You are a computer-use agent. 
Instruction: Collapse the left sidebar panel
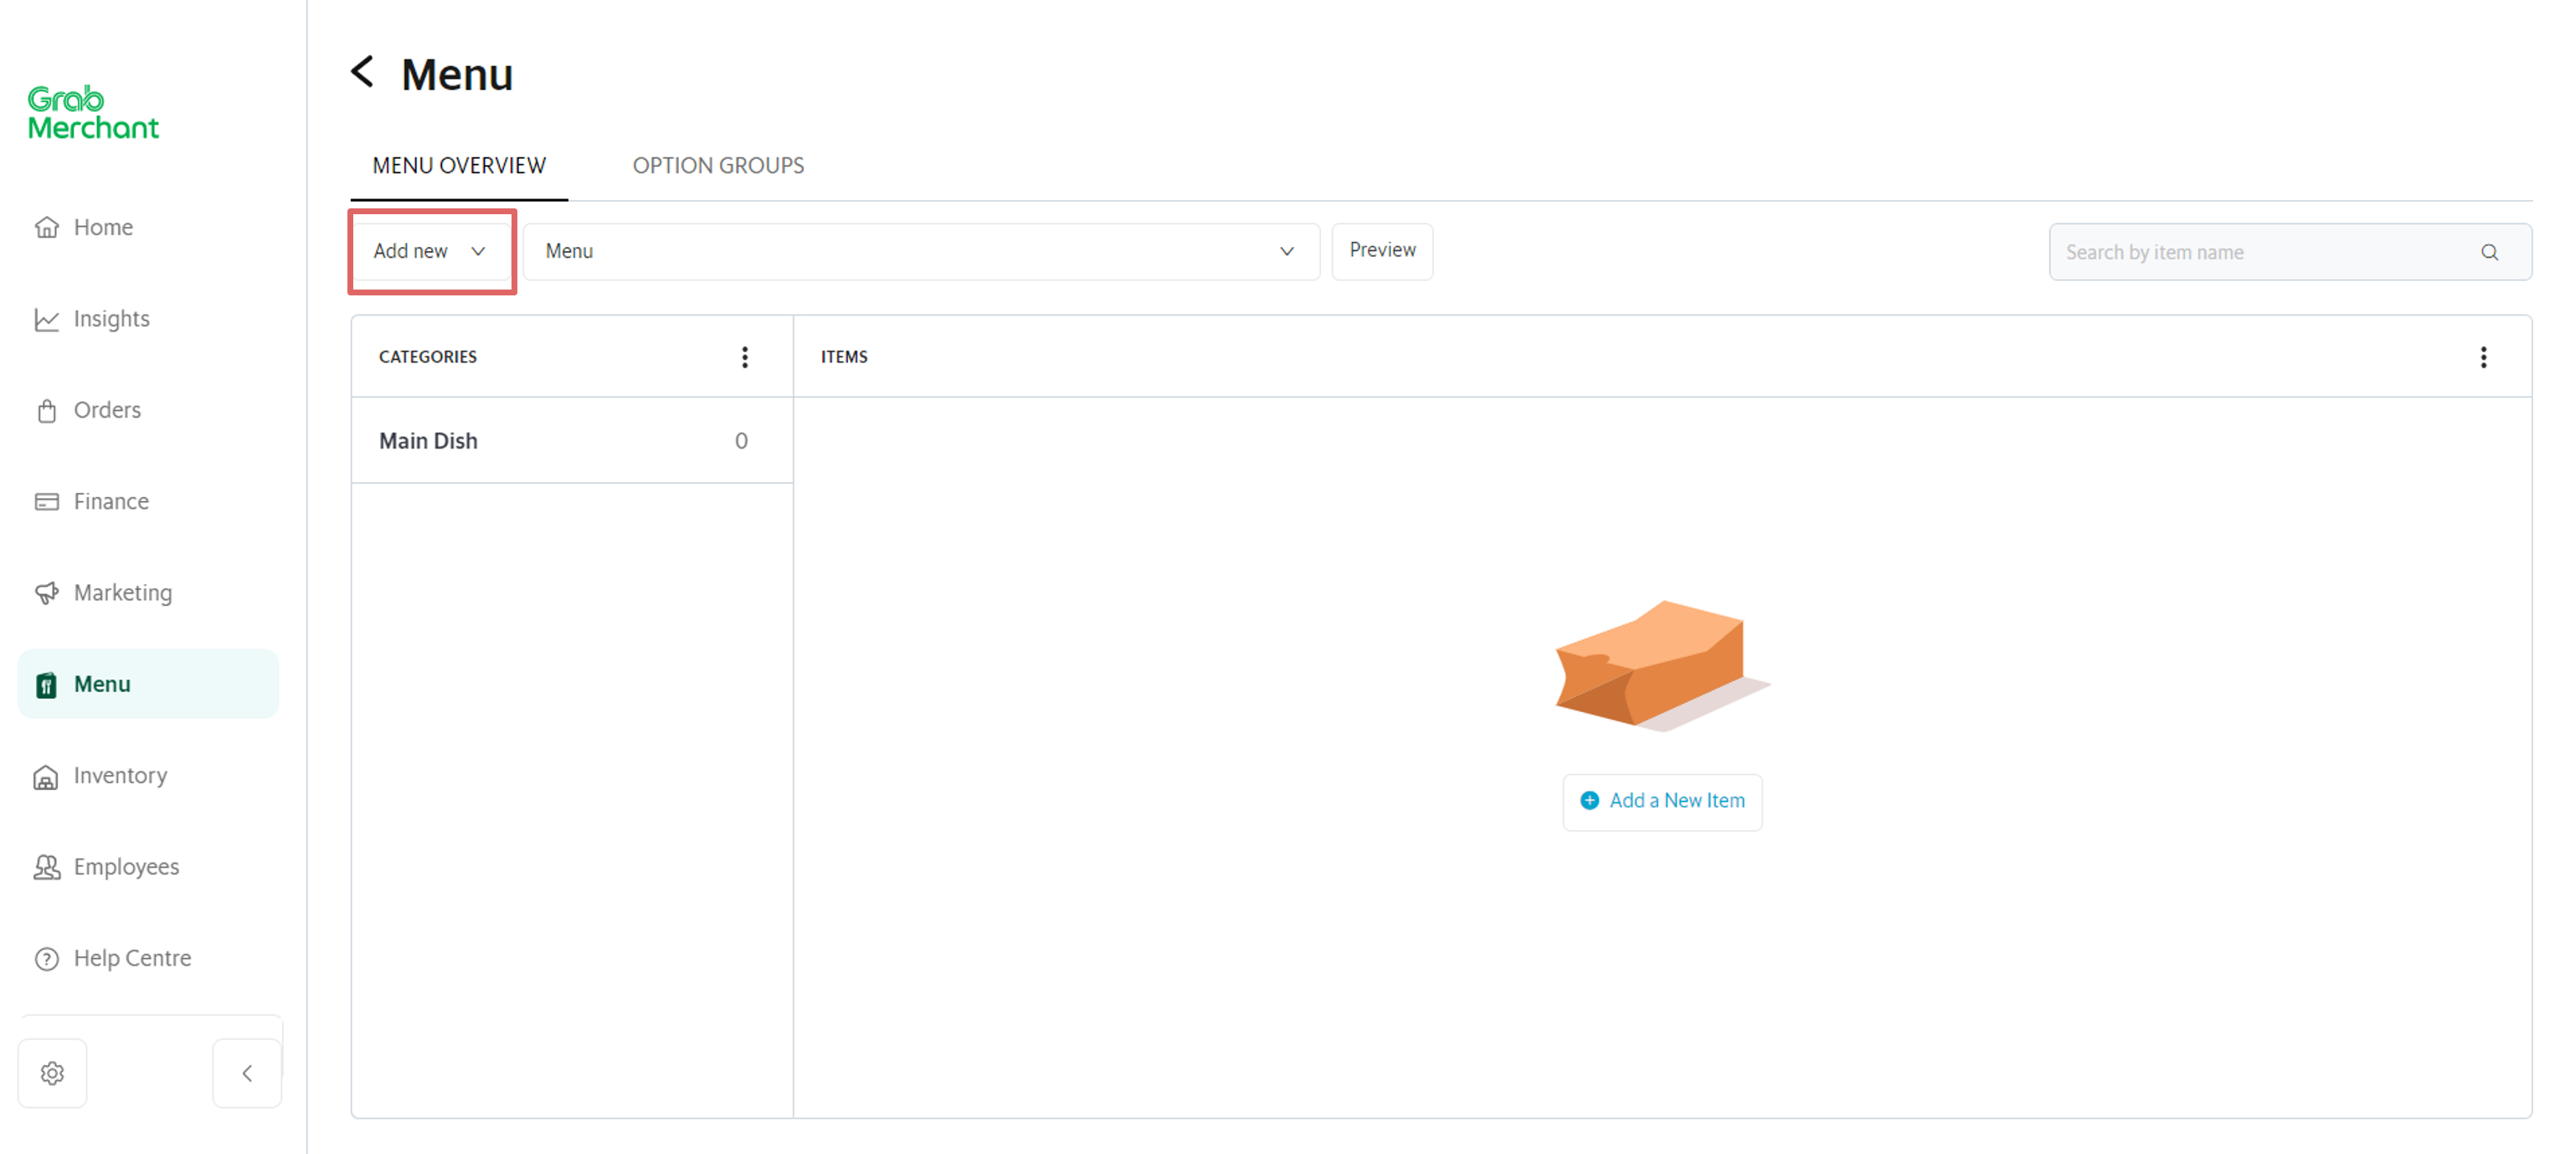tap(246, 1072)
